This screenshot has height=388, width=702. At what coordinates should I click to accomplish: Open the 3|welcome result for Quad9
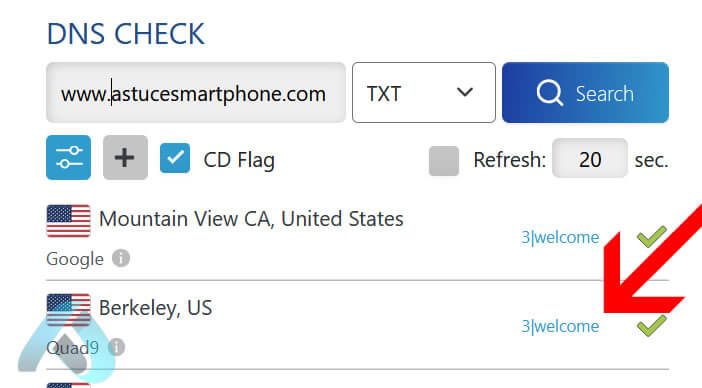[560, 326]
